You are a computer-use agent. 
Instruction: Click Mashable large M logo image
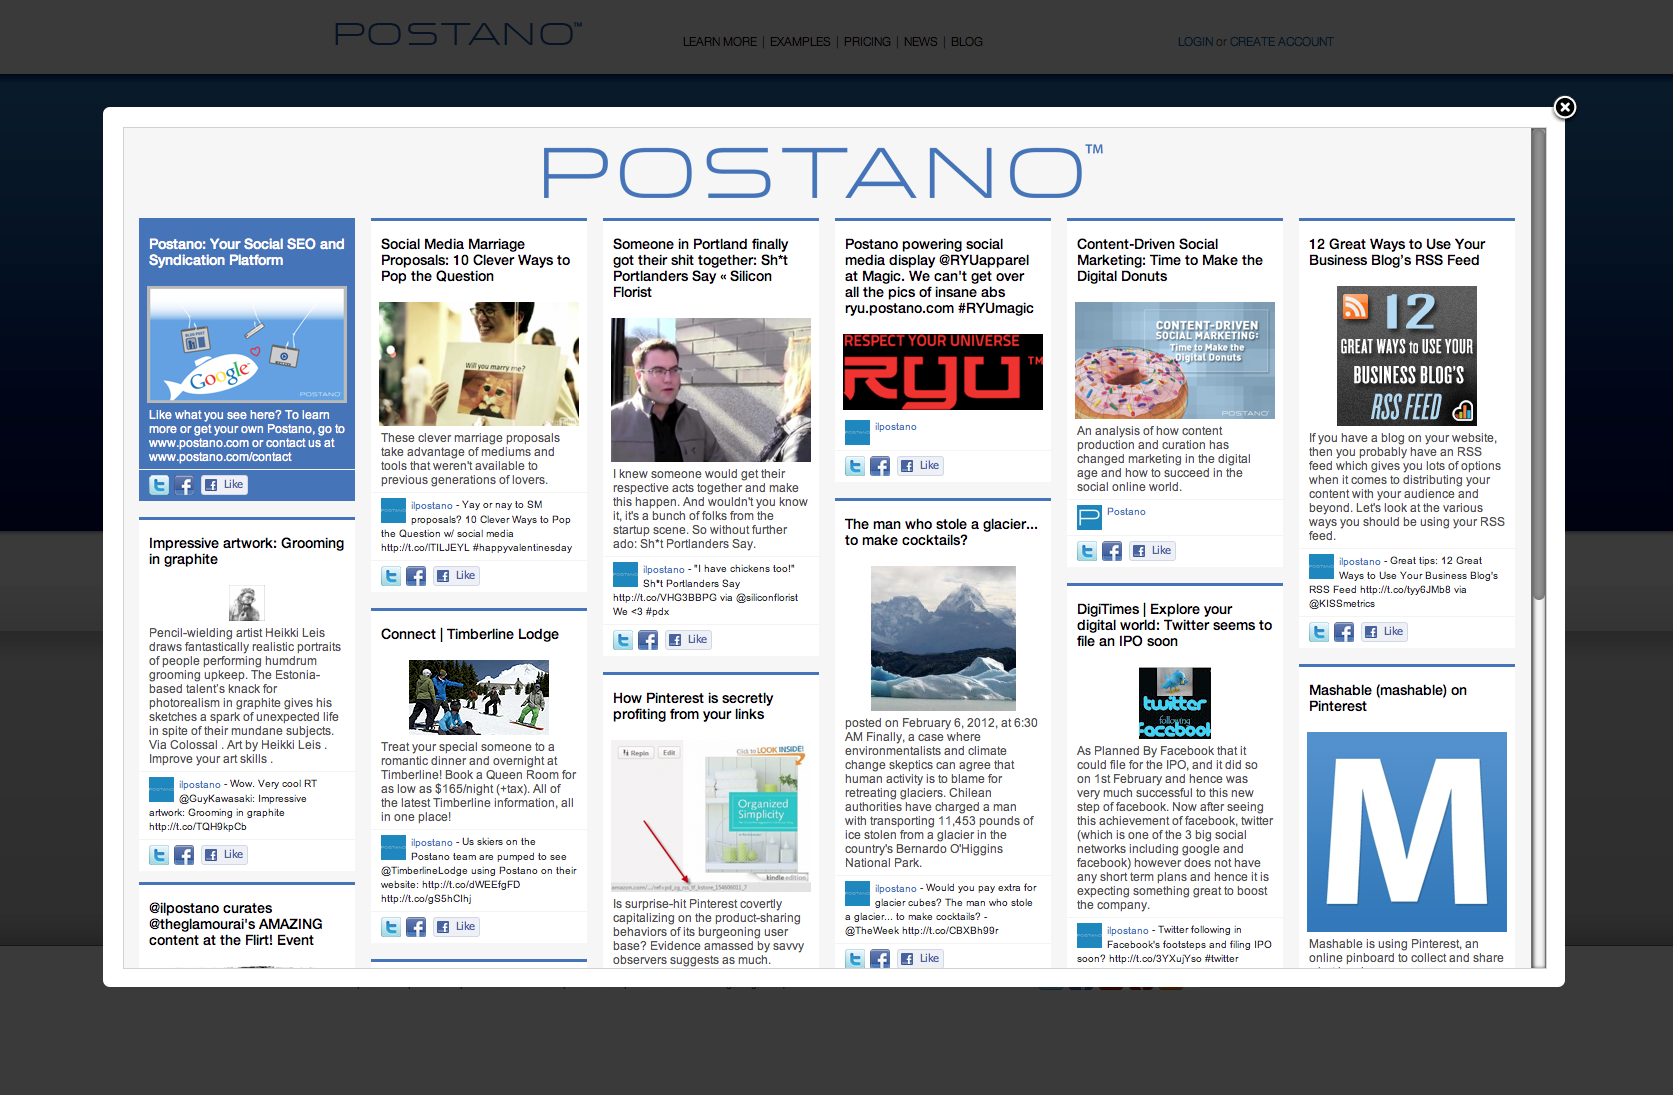pos(1407,832)
